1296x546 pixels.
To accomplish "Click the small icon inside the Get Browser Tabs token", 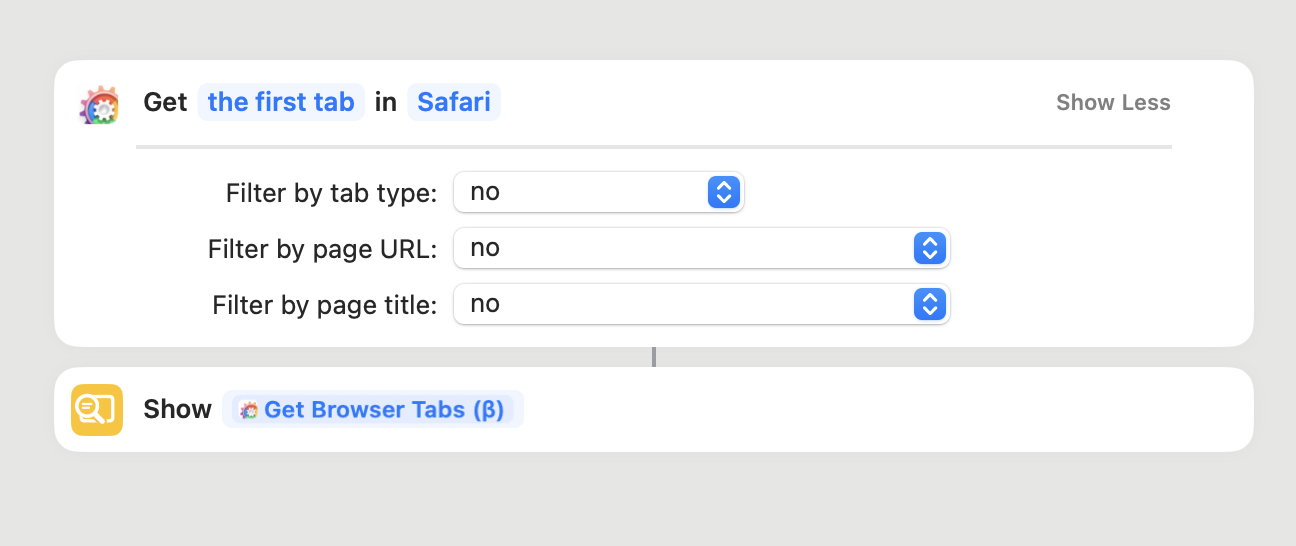I will 249,410.
